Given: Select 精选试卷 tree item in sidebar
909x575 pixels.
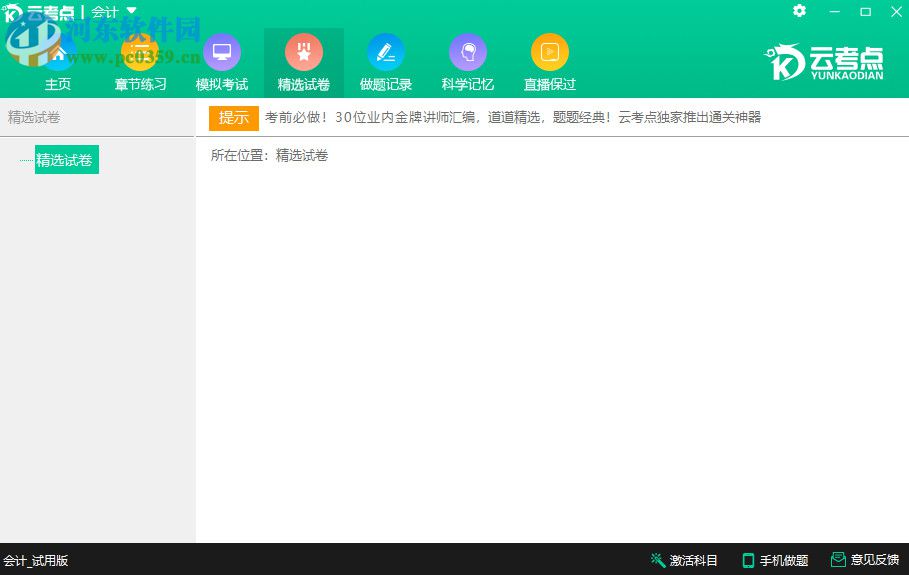Looking at the screenshot, I should pos(67,159).
